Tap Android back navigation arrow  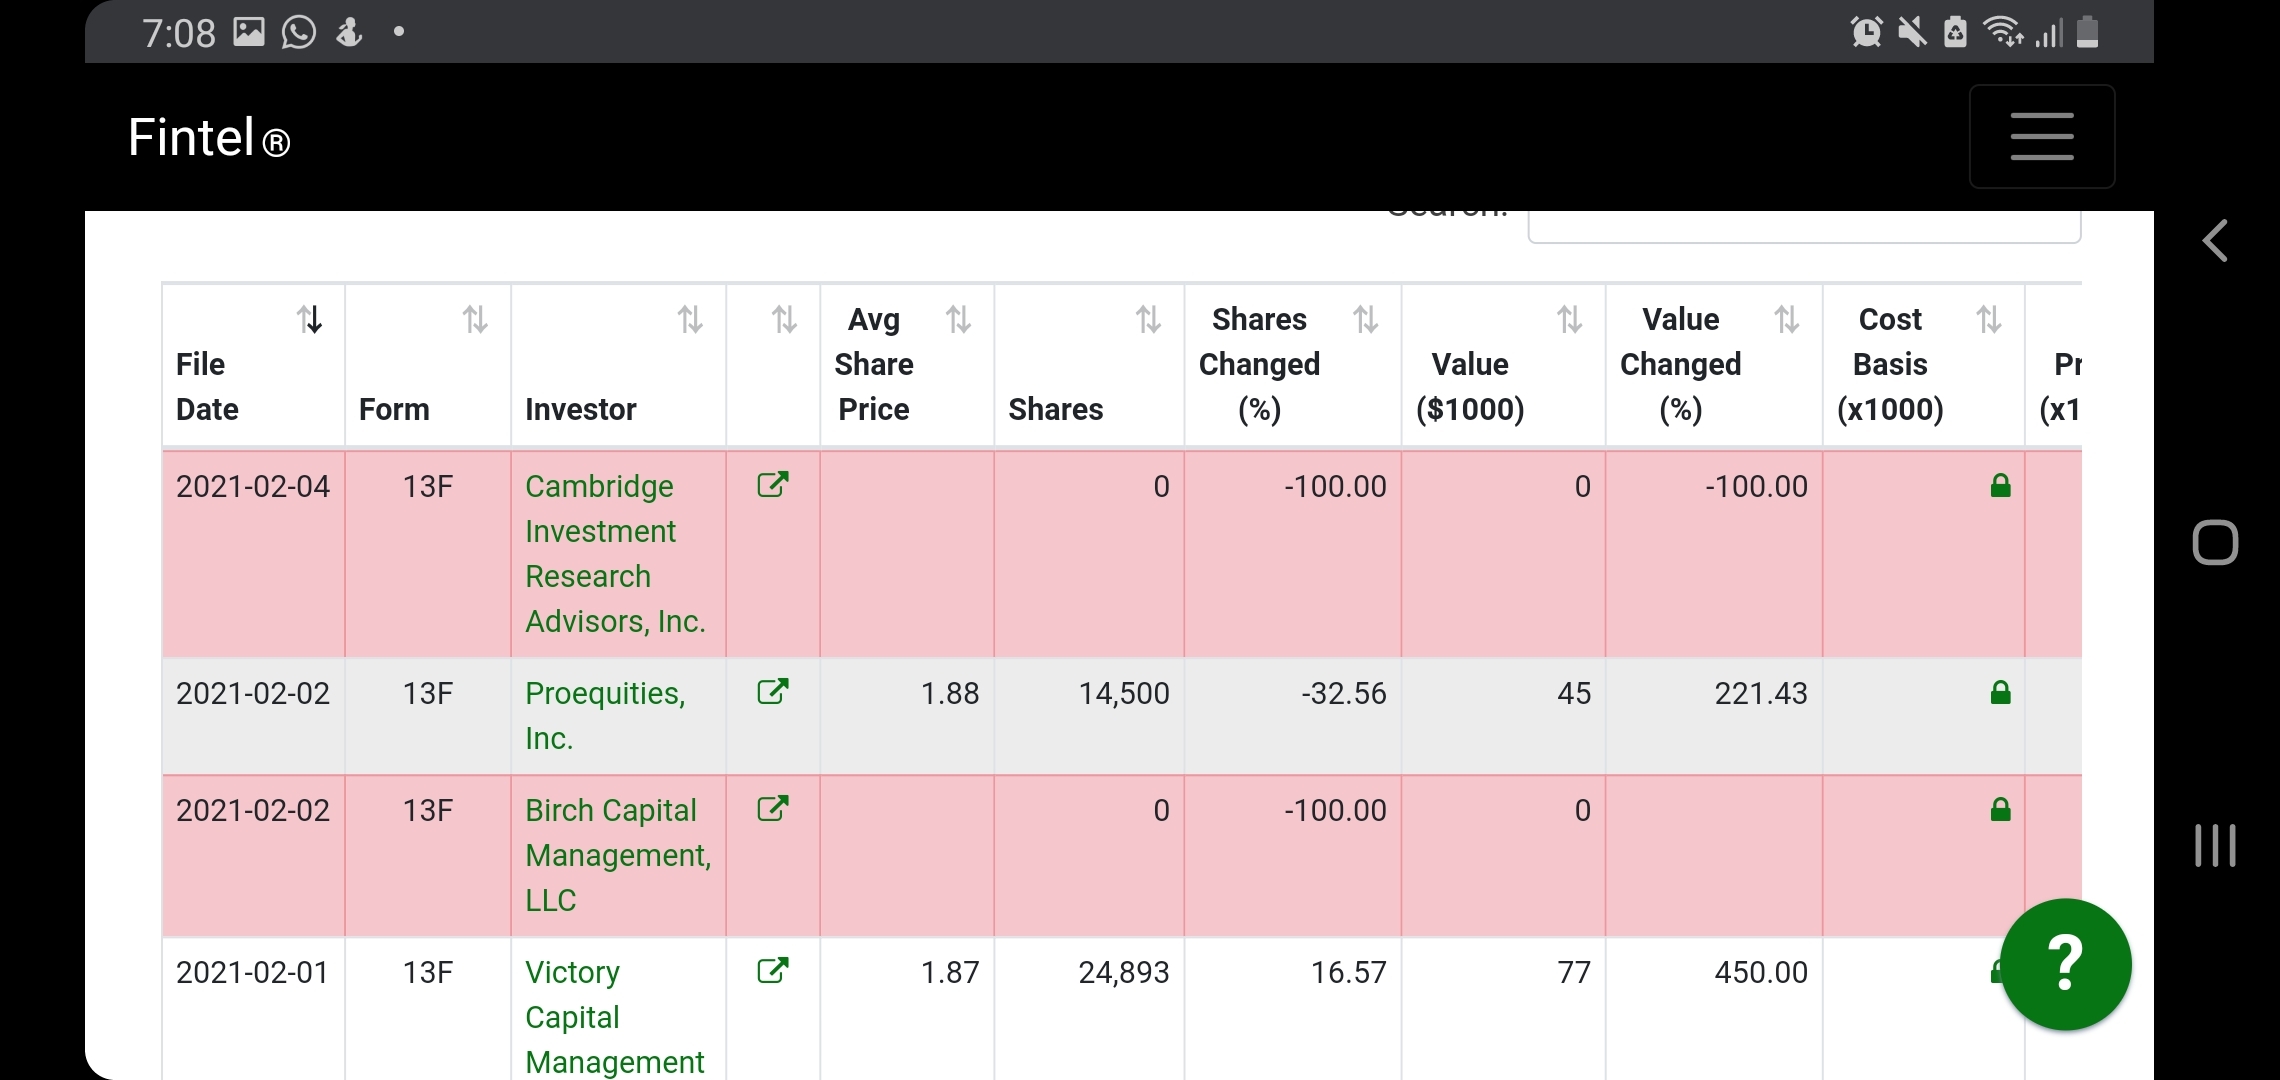[2215, 241]
